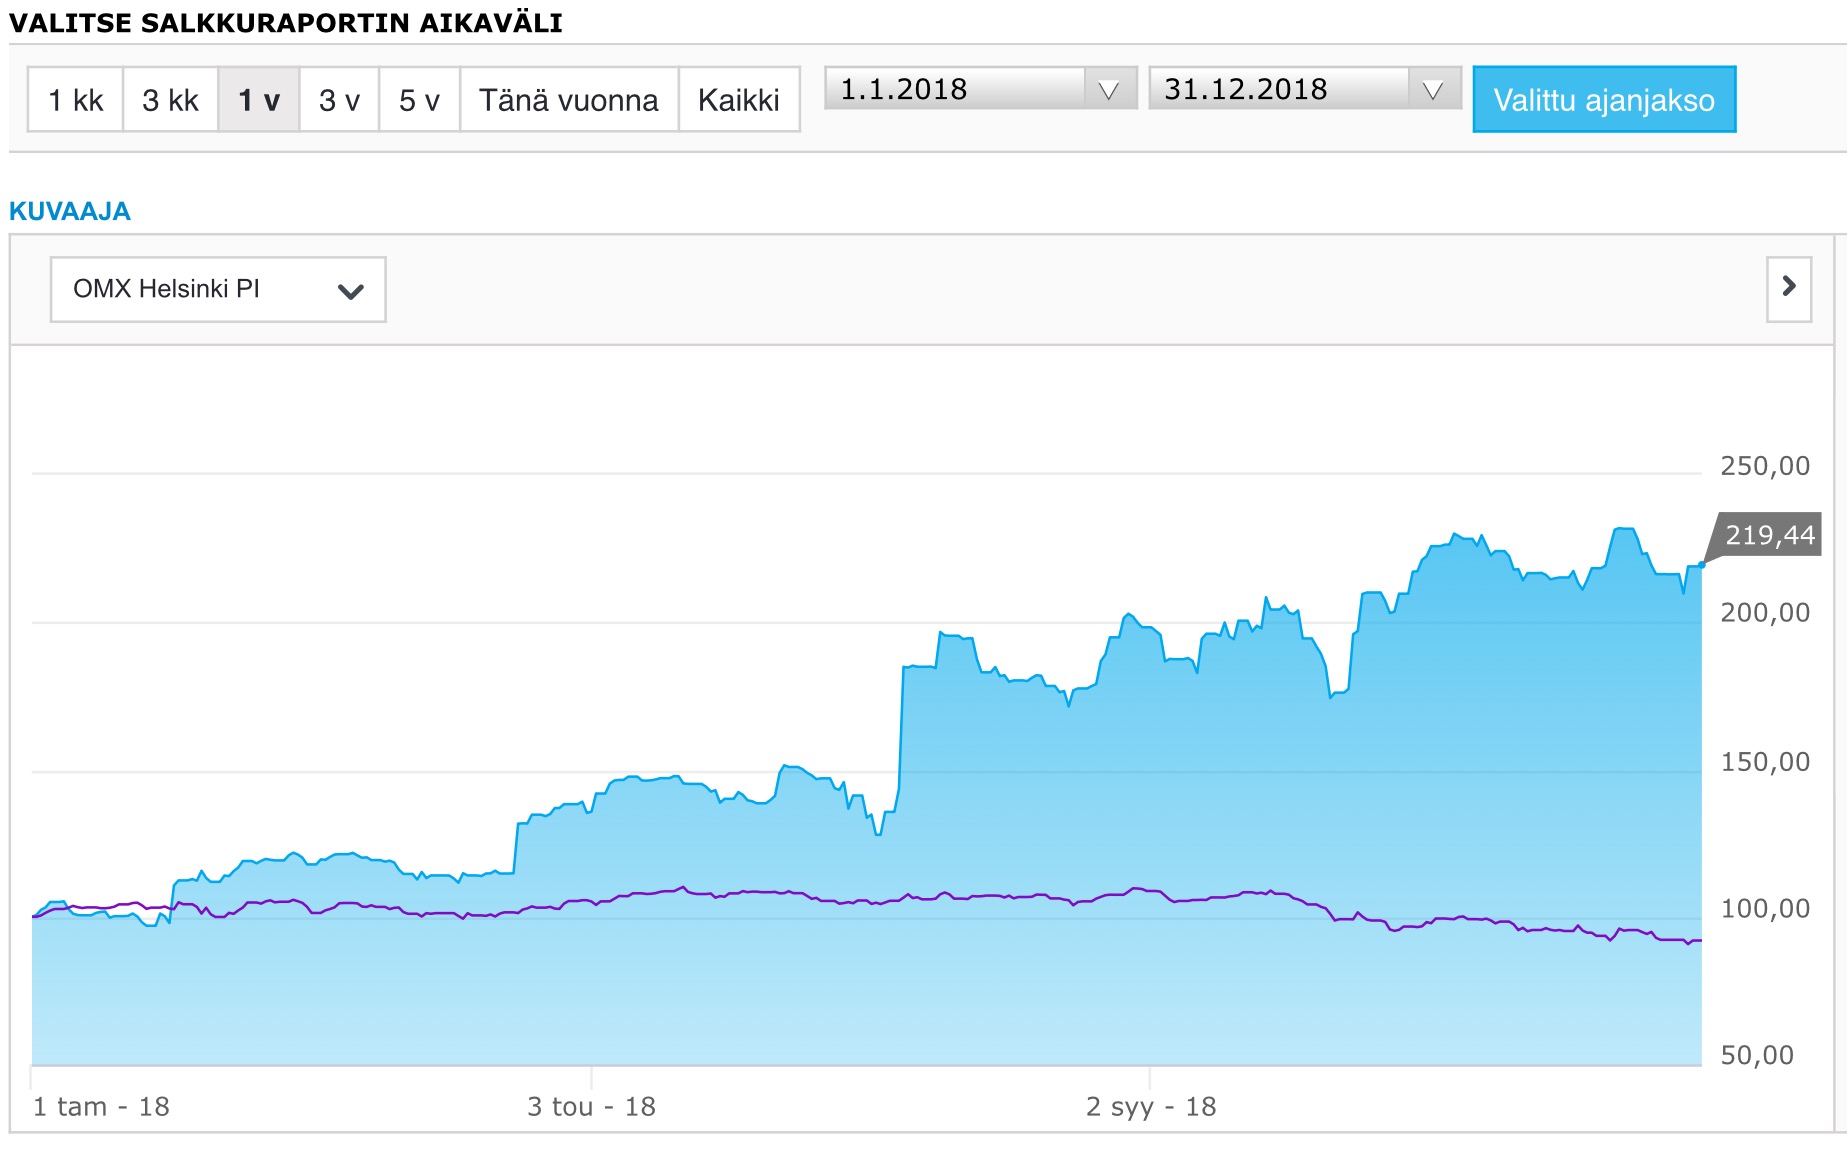Choose the 1 v time range
This screenshot has width=1847, height=1160.
click(259, 100)
